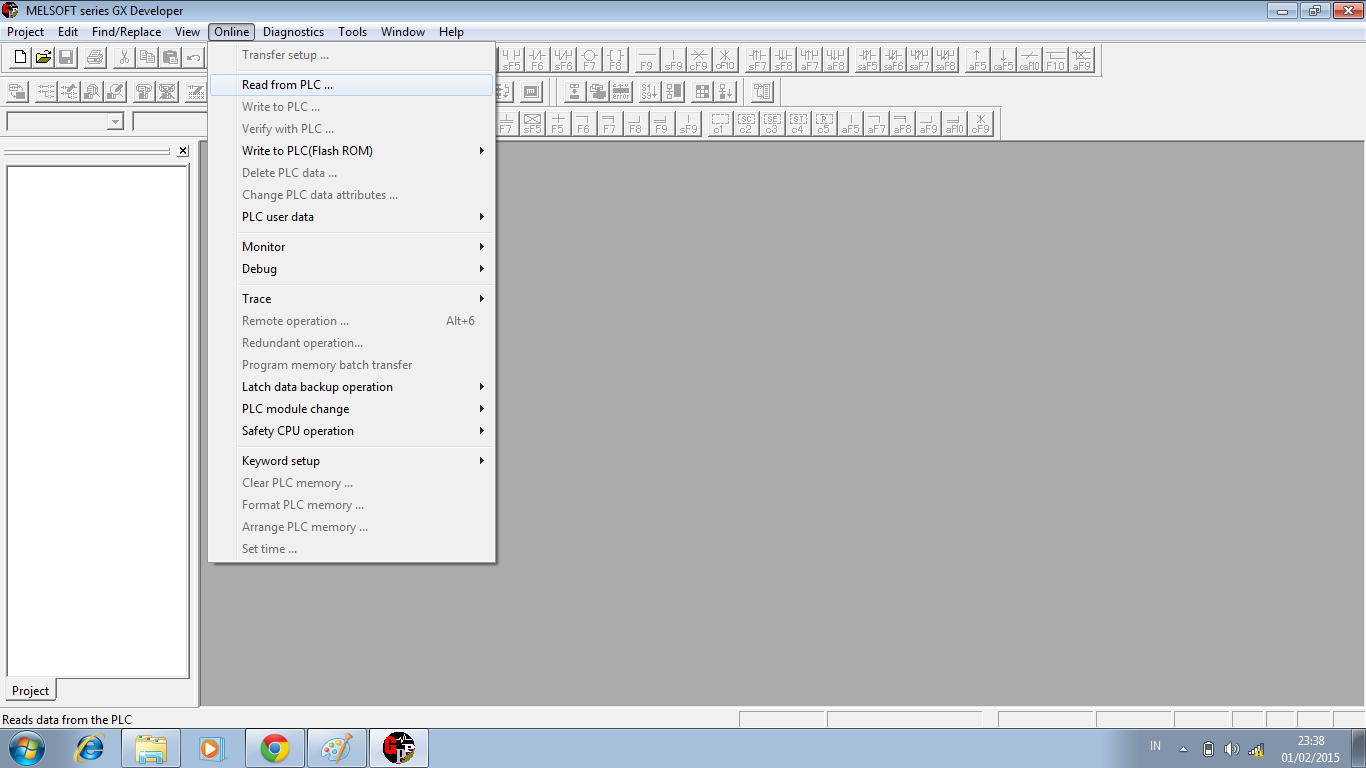
Task: Click the c1 dashed block icon
Action: (720, 123)
